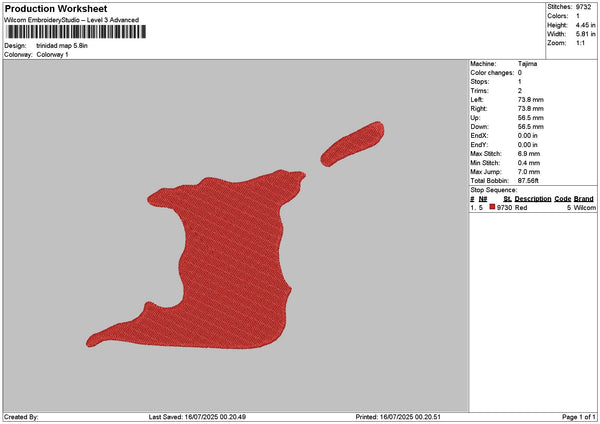The image size is (600, 424).
Task: Click the Description column header
Action: tap(533, 199)
